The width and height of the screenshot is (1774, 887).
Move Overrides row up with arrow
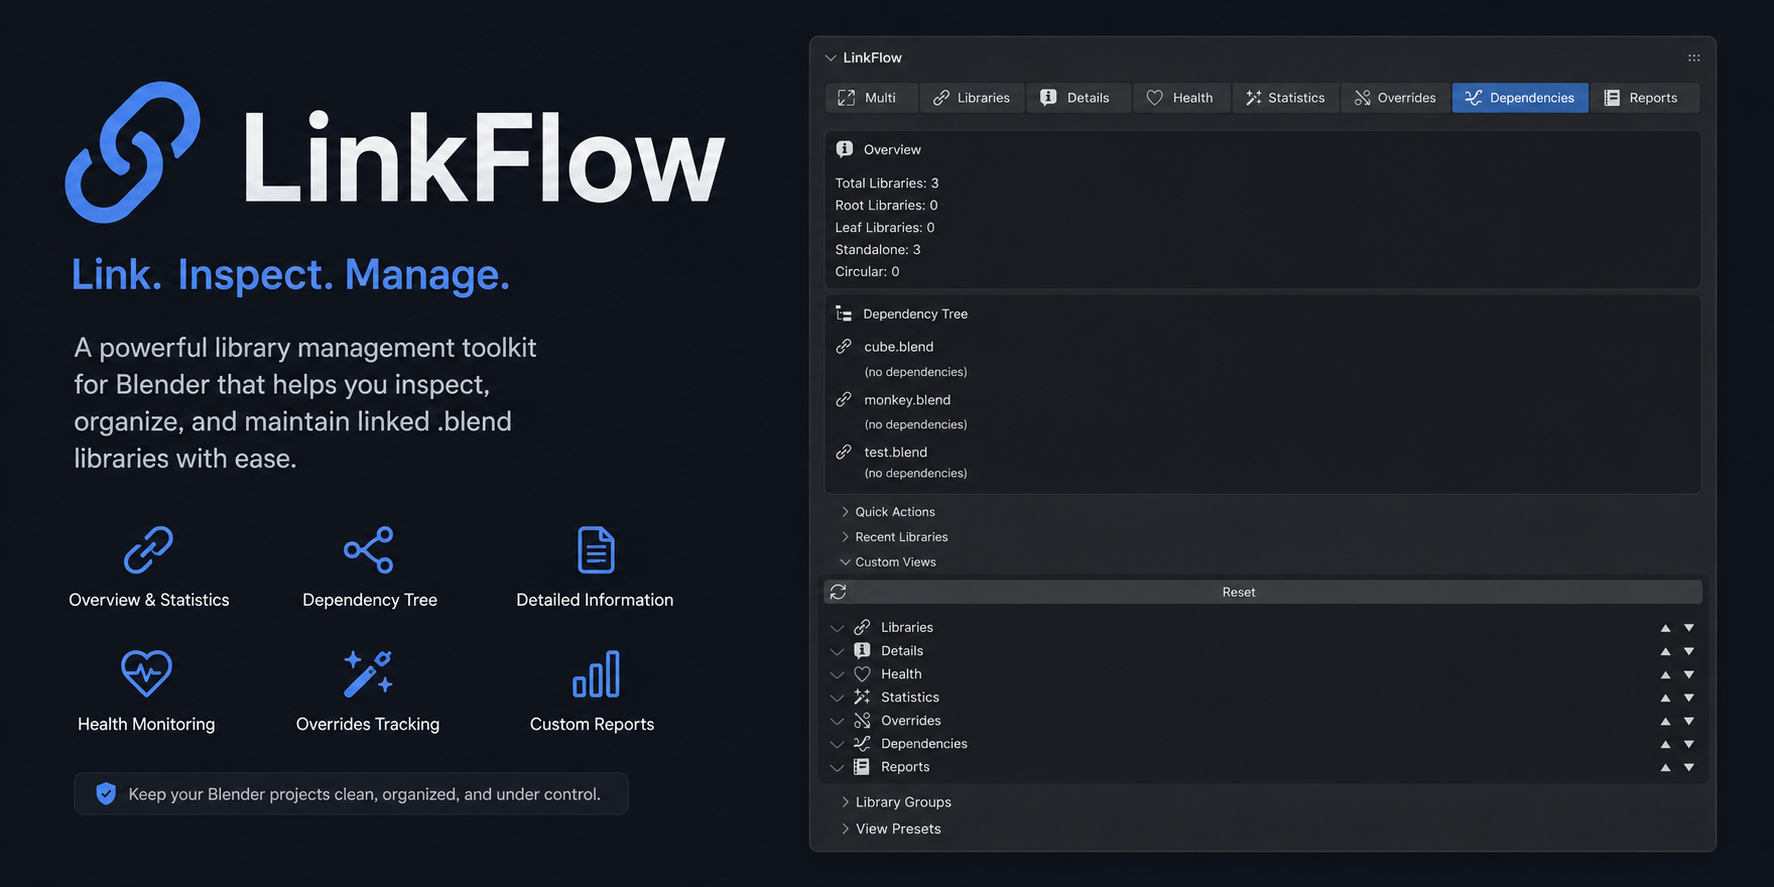[x=1665, y=721]
